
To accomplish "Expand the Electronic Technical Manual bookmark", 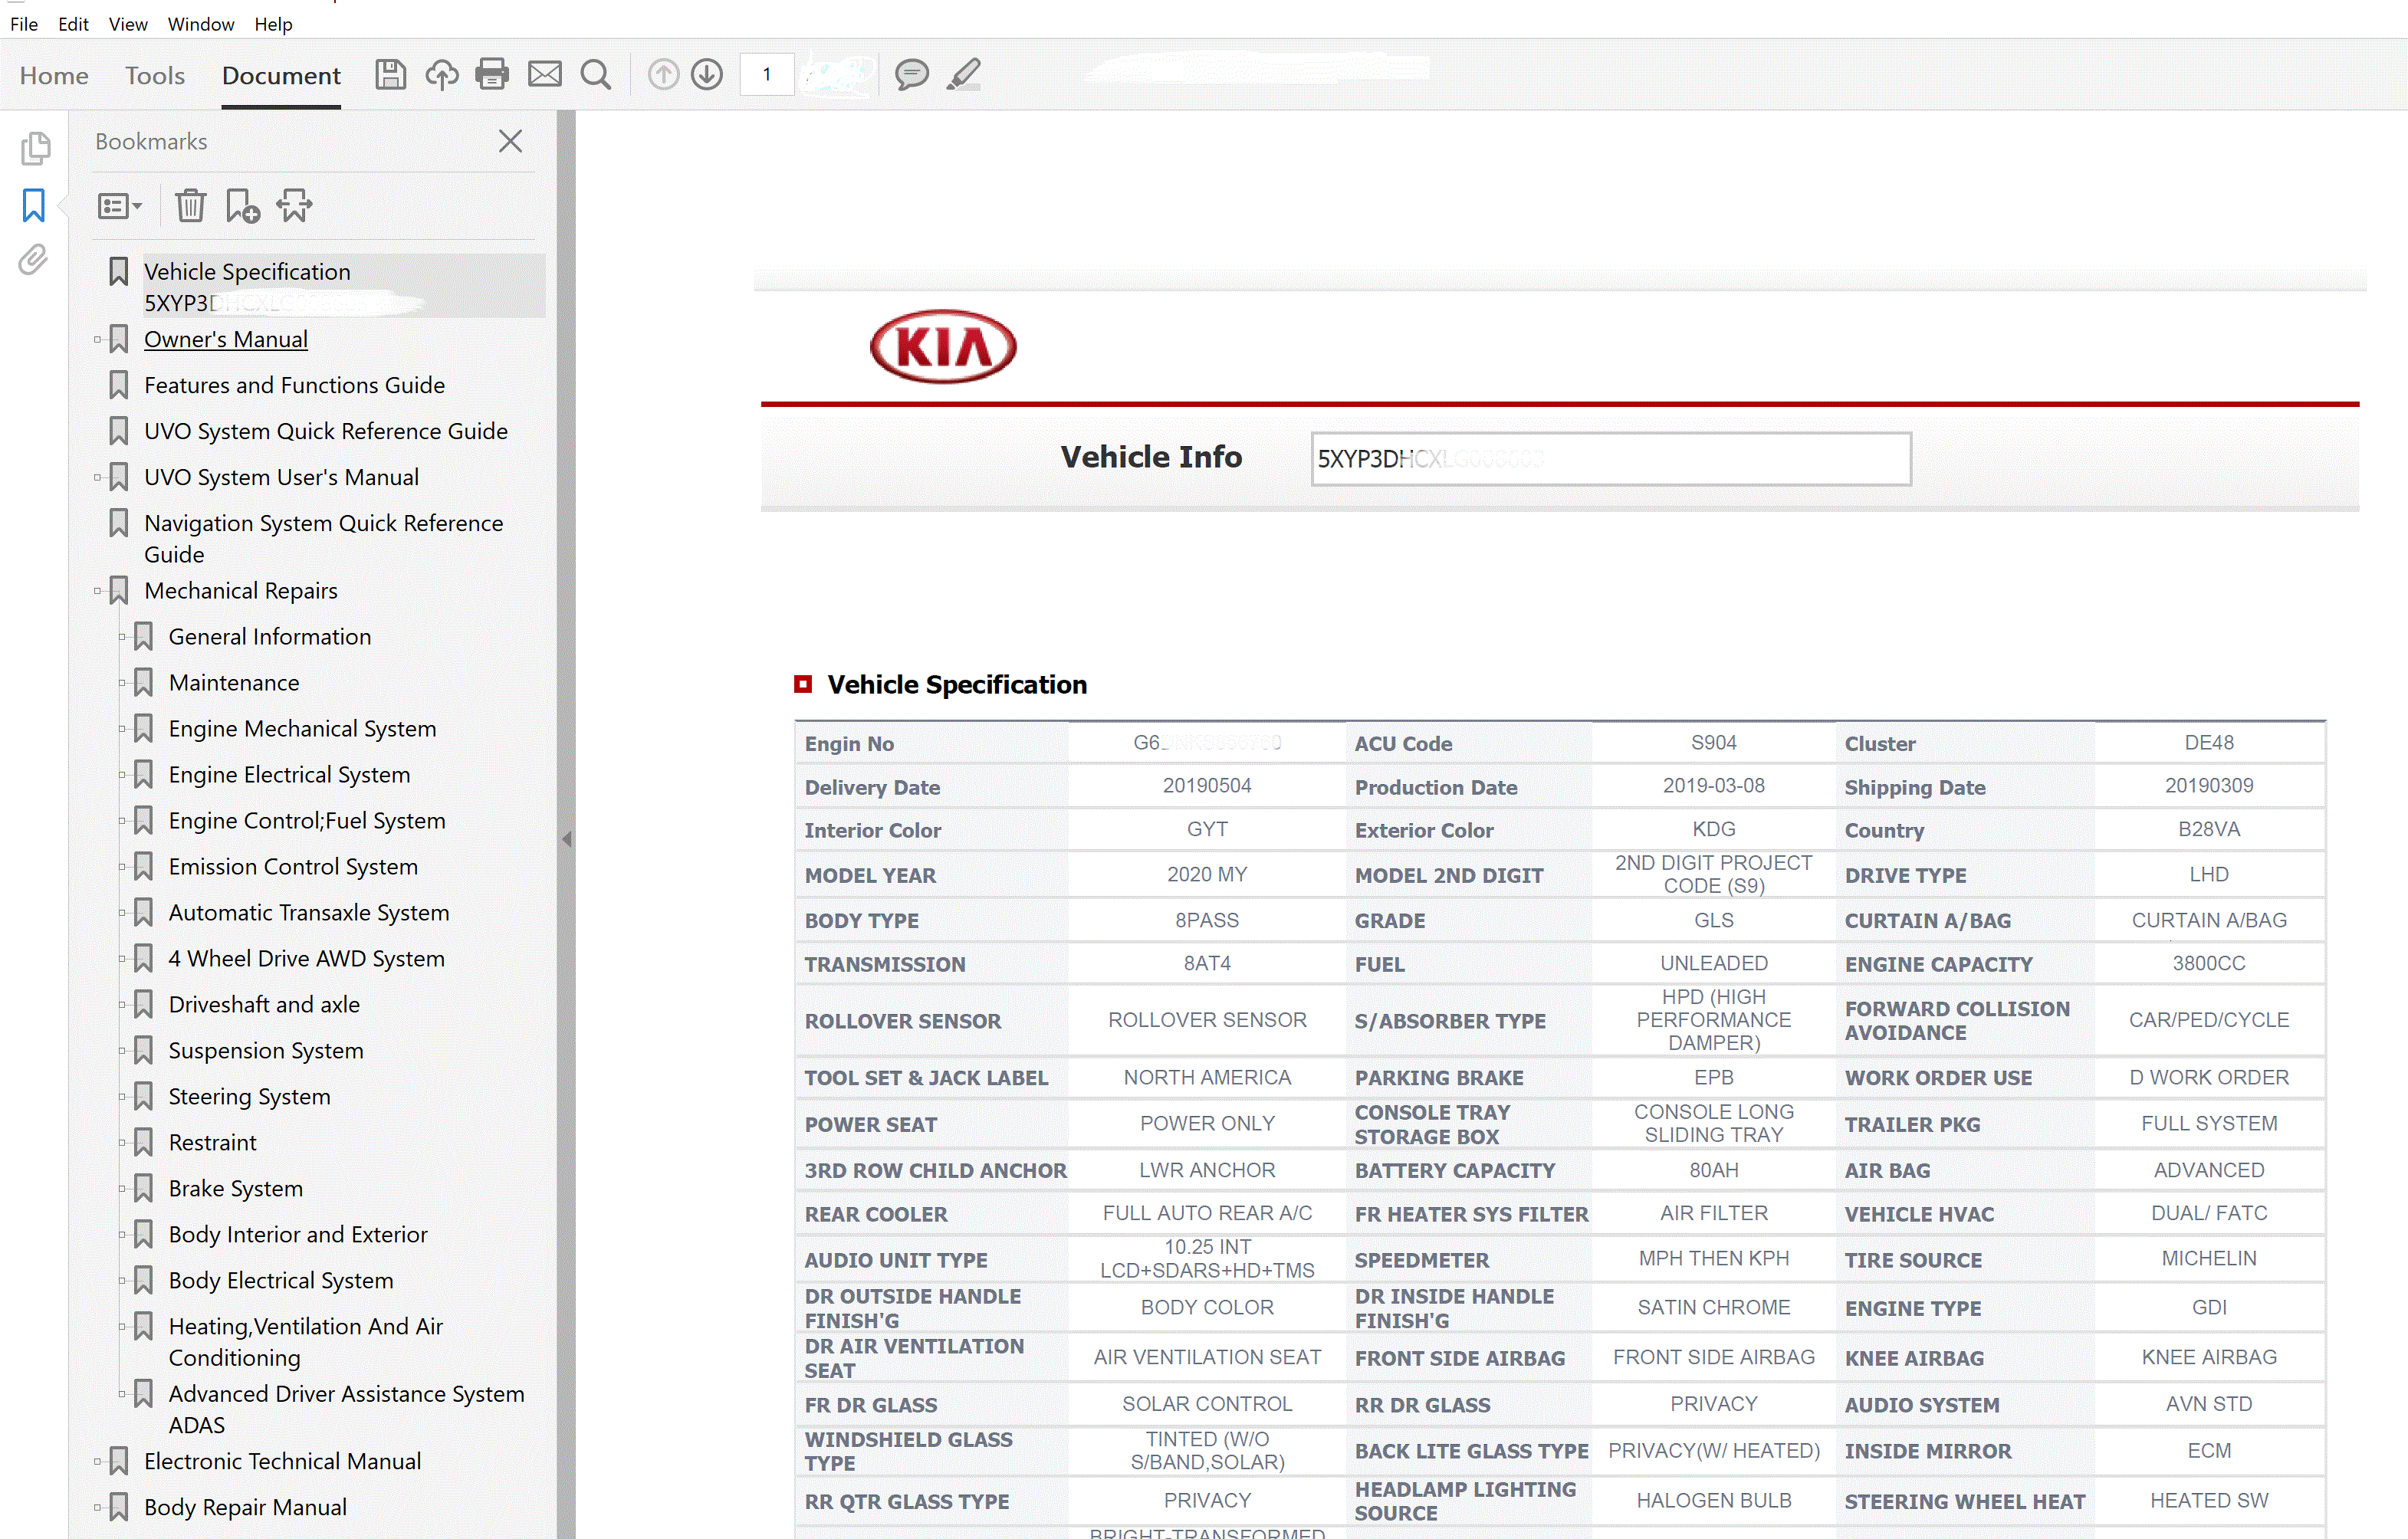I will pyautogui.click(x=98, y=1463).
